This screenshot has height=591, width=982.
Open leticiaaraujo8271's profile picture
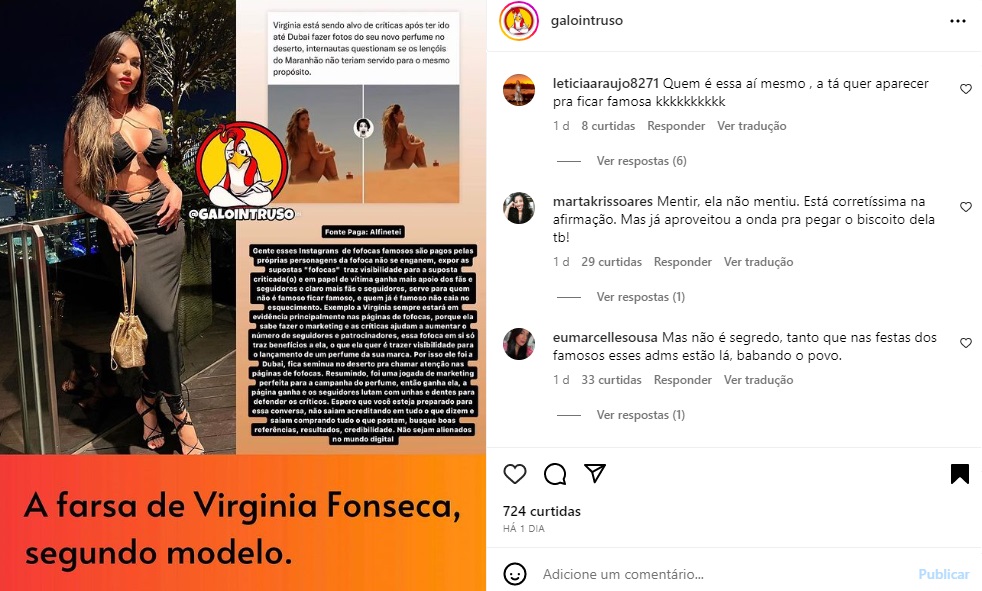click(x=519, y=90)
